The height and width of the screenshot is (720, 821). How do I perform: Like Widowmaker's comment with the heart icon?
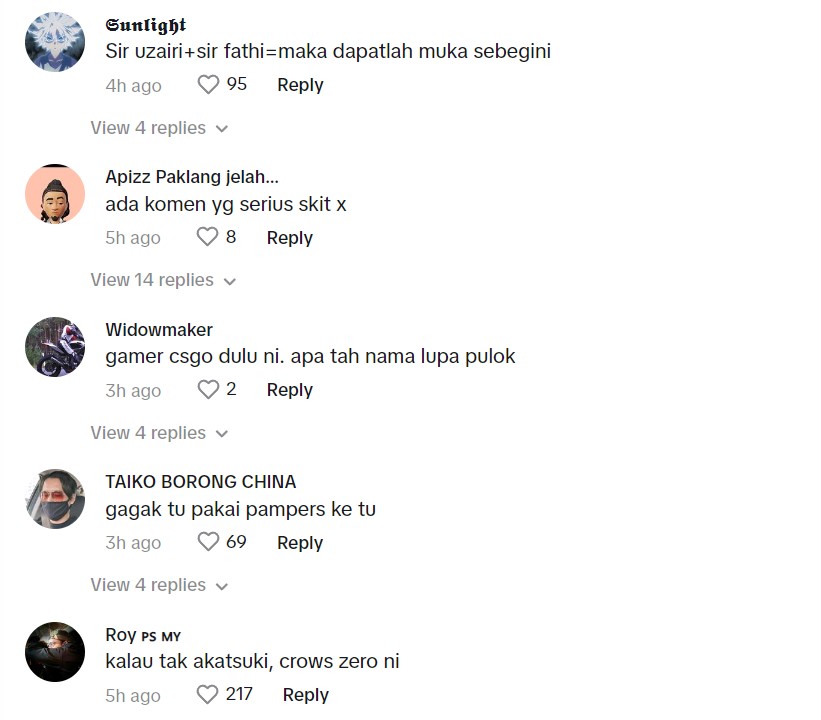[x=208, y=389]
